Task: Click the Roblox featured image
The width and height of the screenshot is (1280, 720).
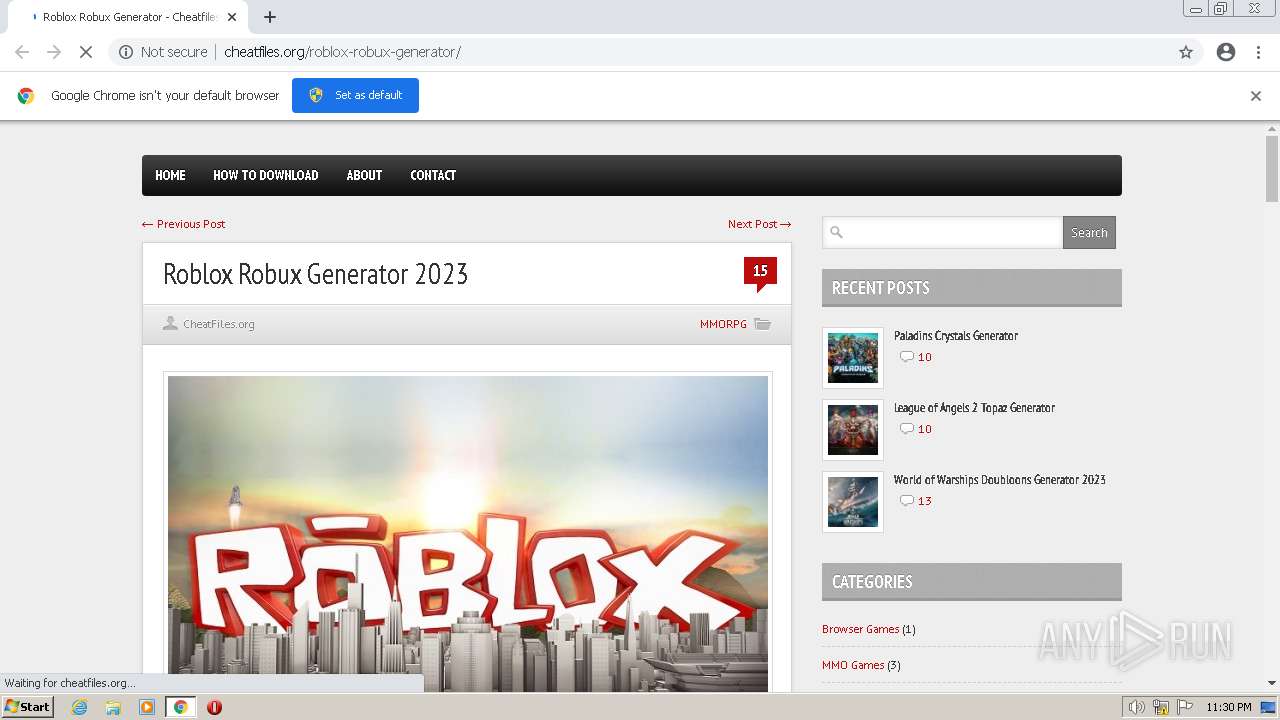Action: [x=468, y=534]
